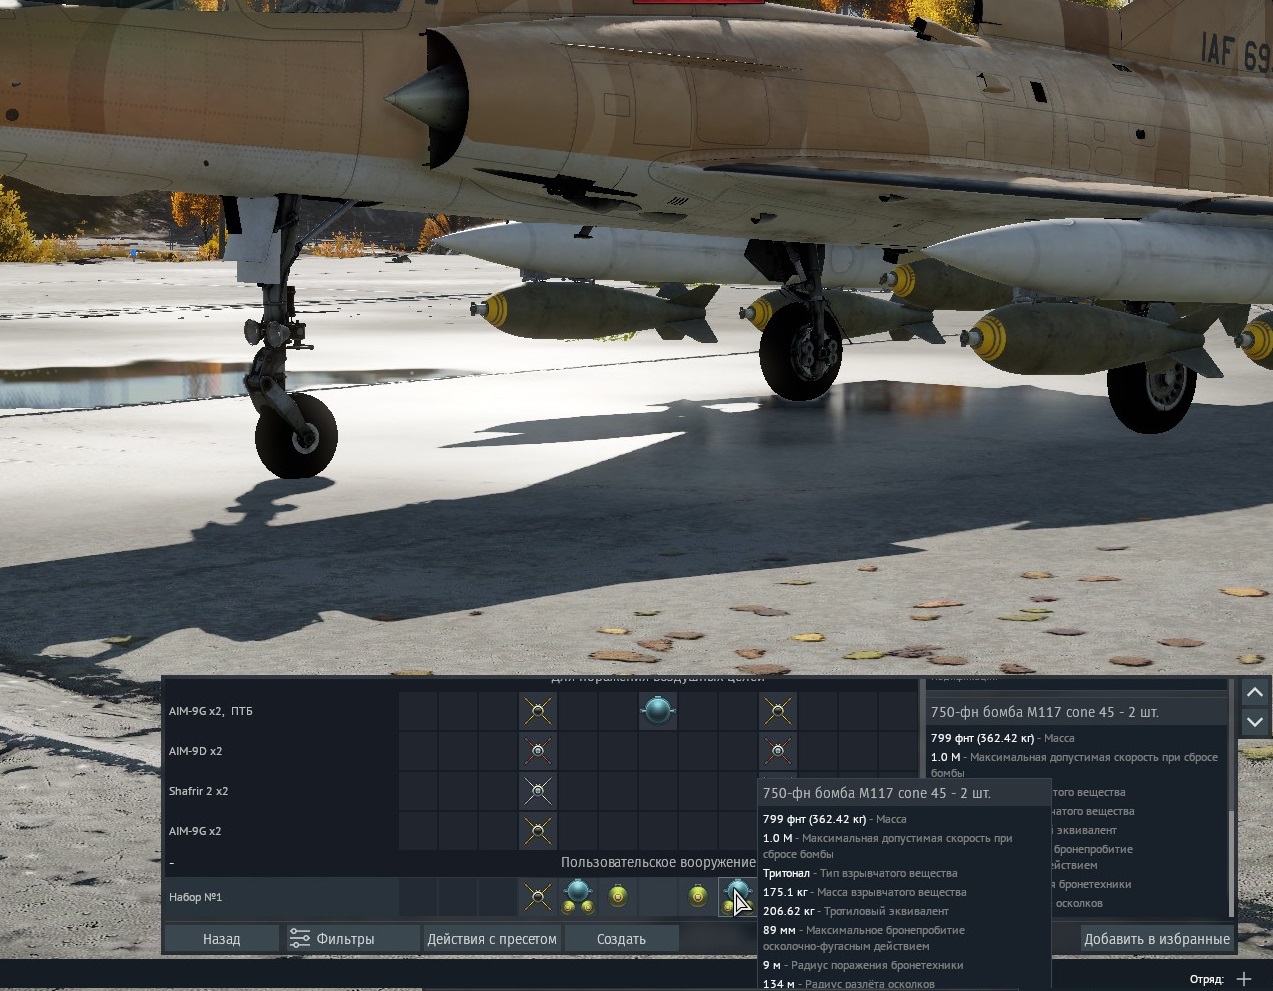Click hovered drop tank with bombs slot under cursor
Image resolution: width=1273 pixels, height=991 pixels.
[738, 897]
